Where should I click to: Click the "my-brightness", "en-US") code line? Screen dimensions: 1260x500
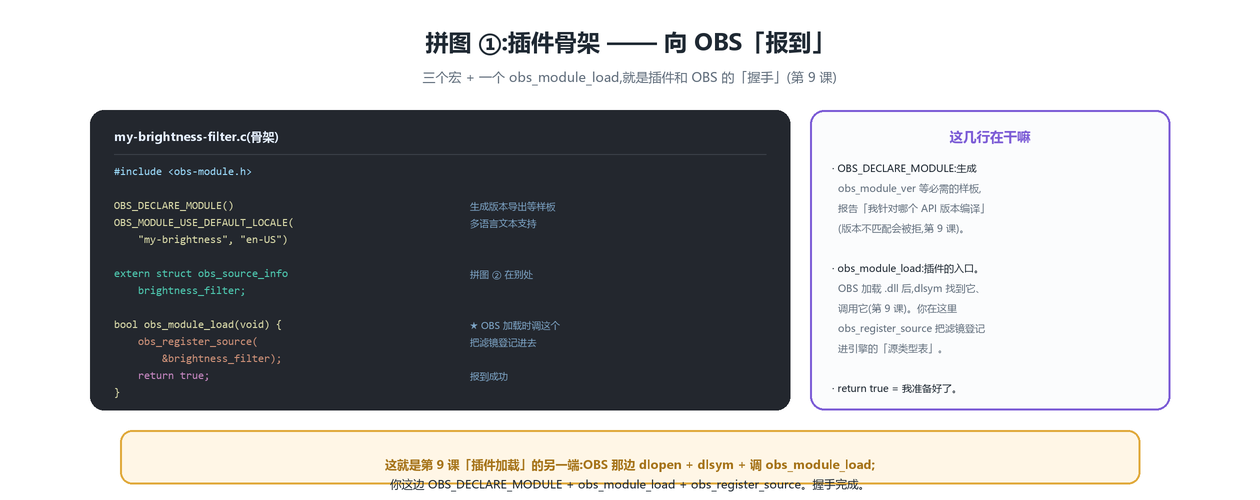[213, 240]
